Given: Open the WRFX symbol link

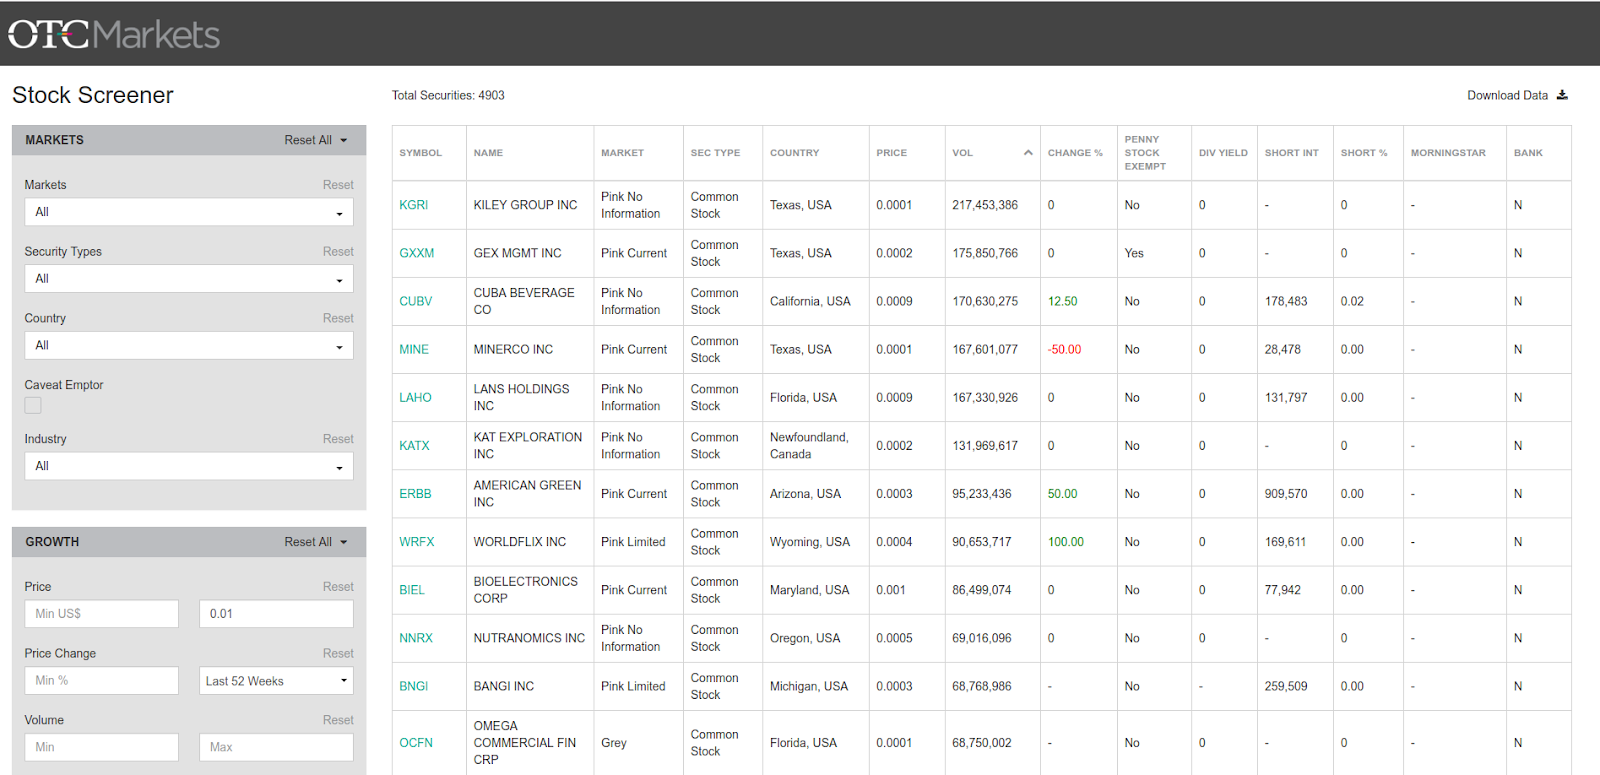Looking at the screenshot, I should (x=416, y=542).
